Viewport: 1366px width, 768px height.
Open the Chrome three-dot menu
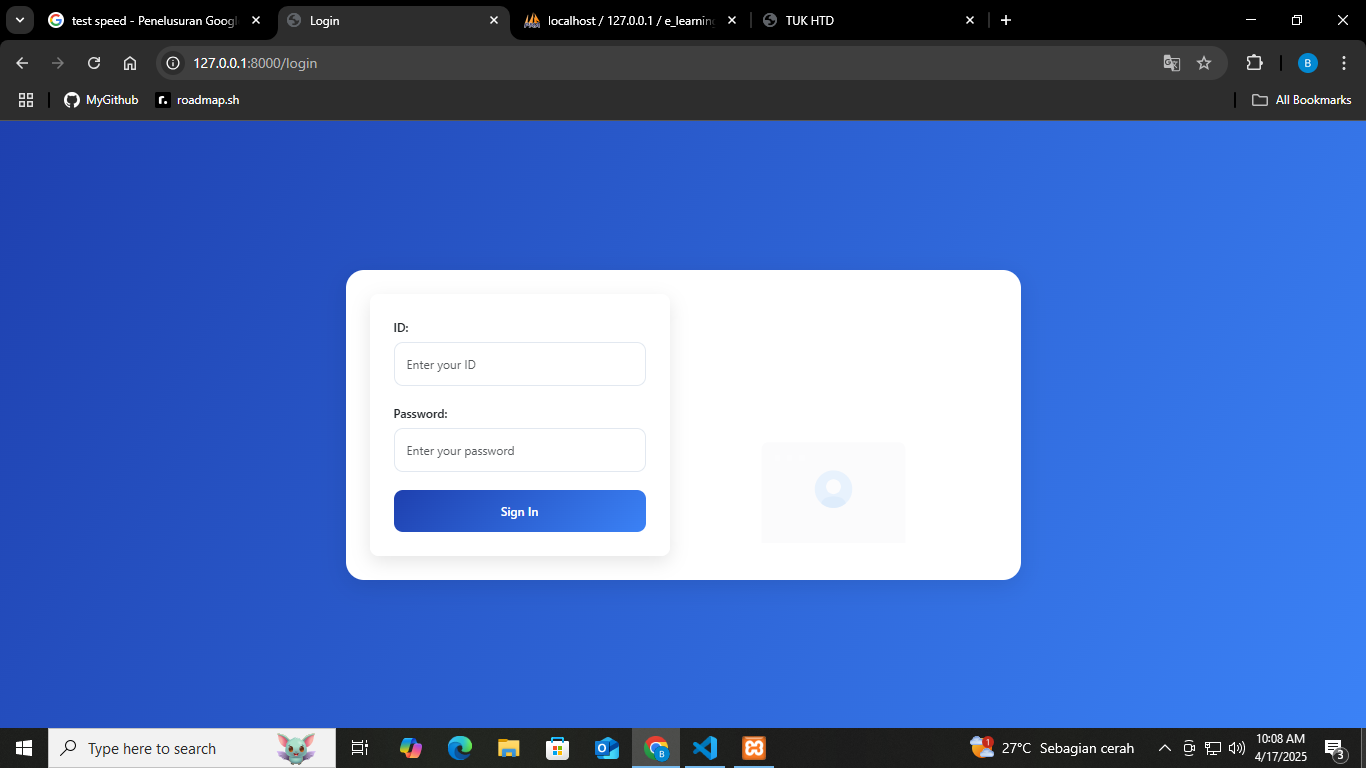click(1344, 63)
